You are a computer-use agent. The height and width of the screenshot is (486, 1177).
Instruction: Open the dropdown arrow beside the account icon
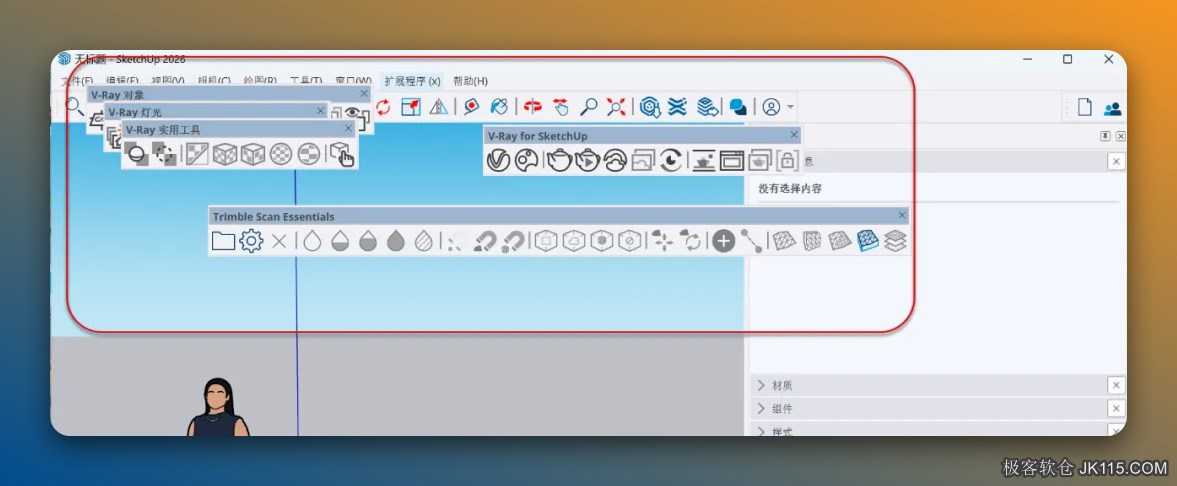pos(790,108)
